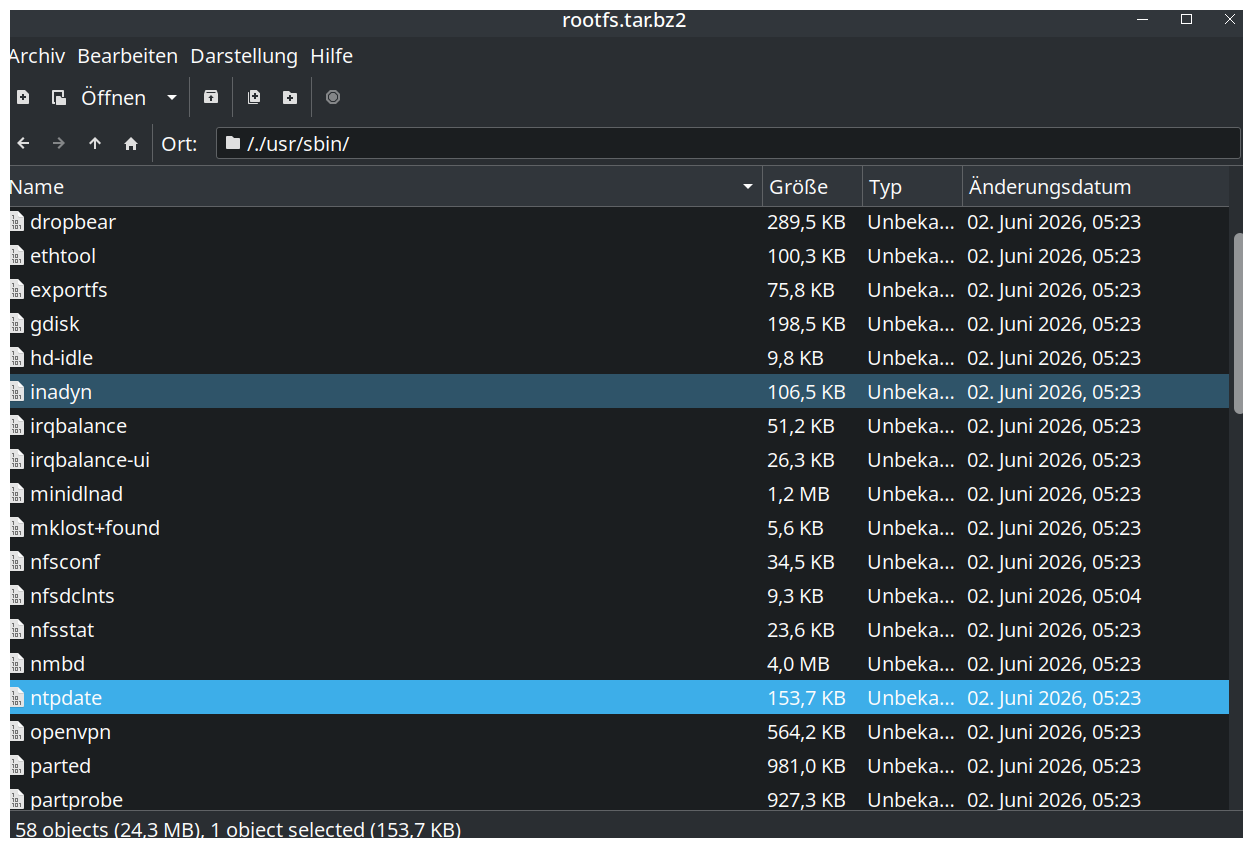This screenshot has height=848, width=1253.
Task: Select the highlighted ntpdate file name
Action: (x=66, y=698)
